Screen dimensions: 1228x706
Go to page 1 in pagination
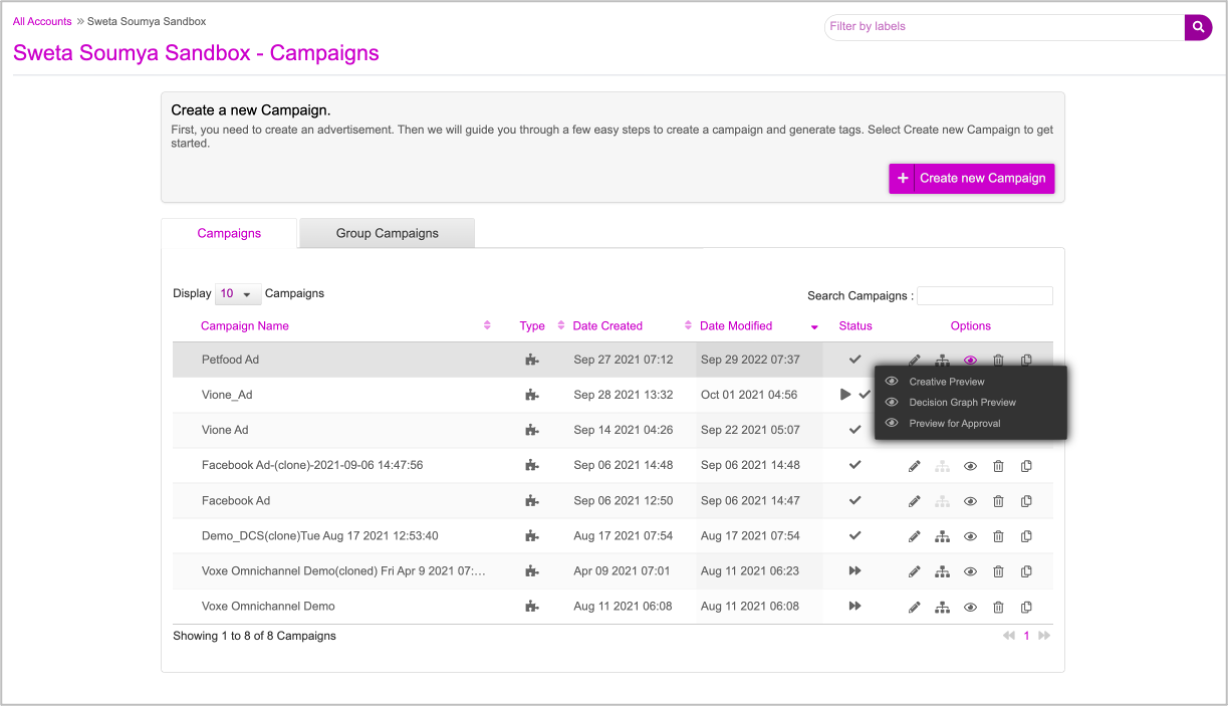(x=1026, y=636)
